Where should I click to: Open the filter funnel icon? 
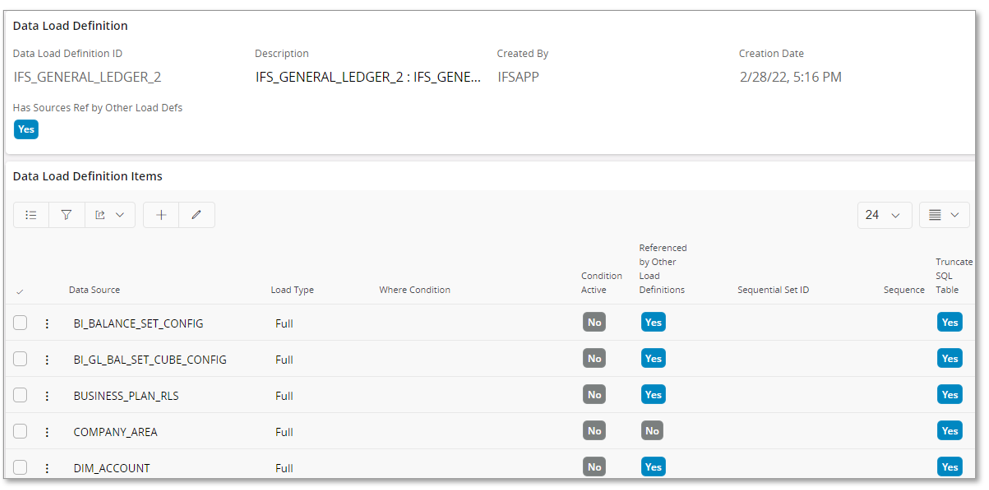click(66, 215)
